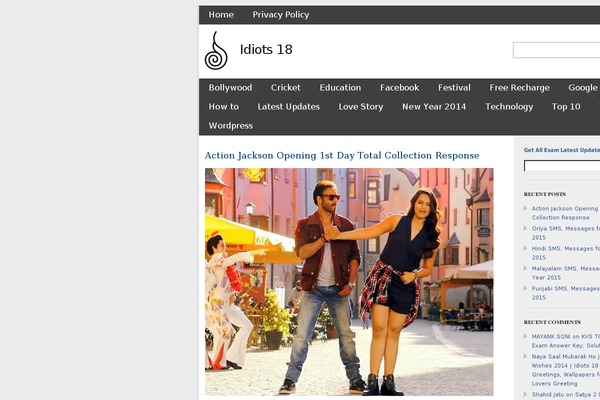This screenshot has width=600, height=400.
Task: Click the Recent Comments heading
Action: (x=552, y=322)
